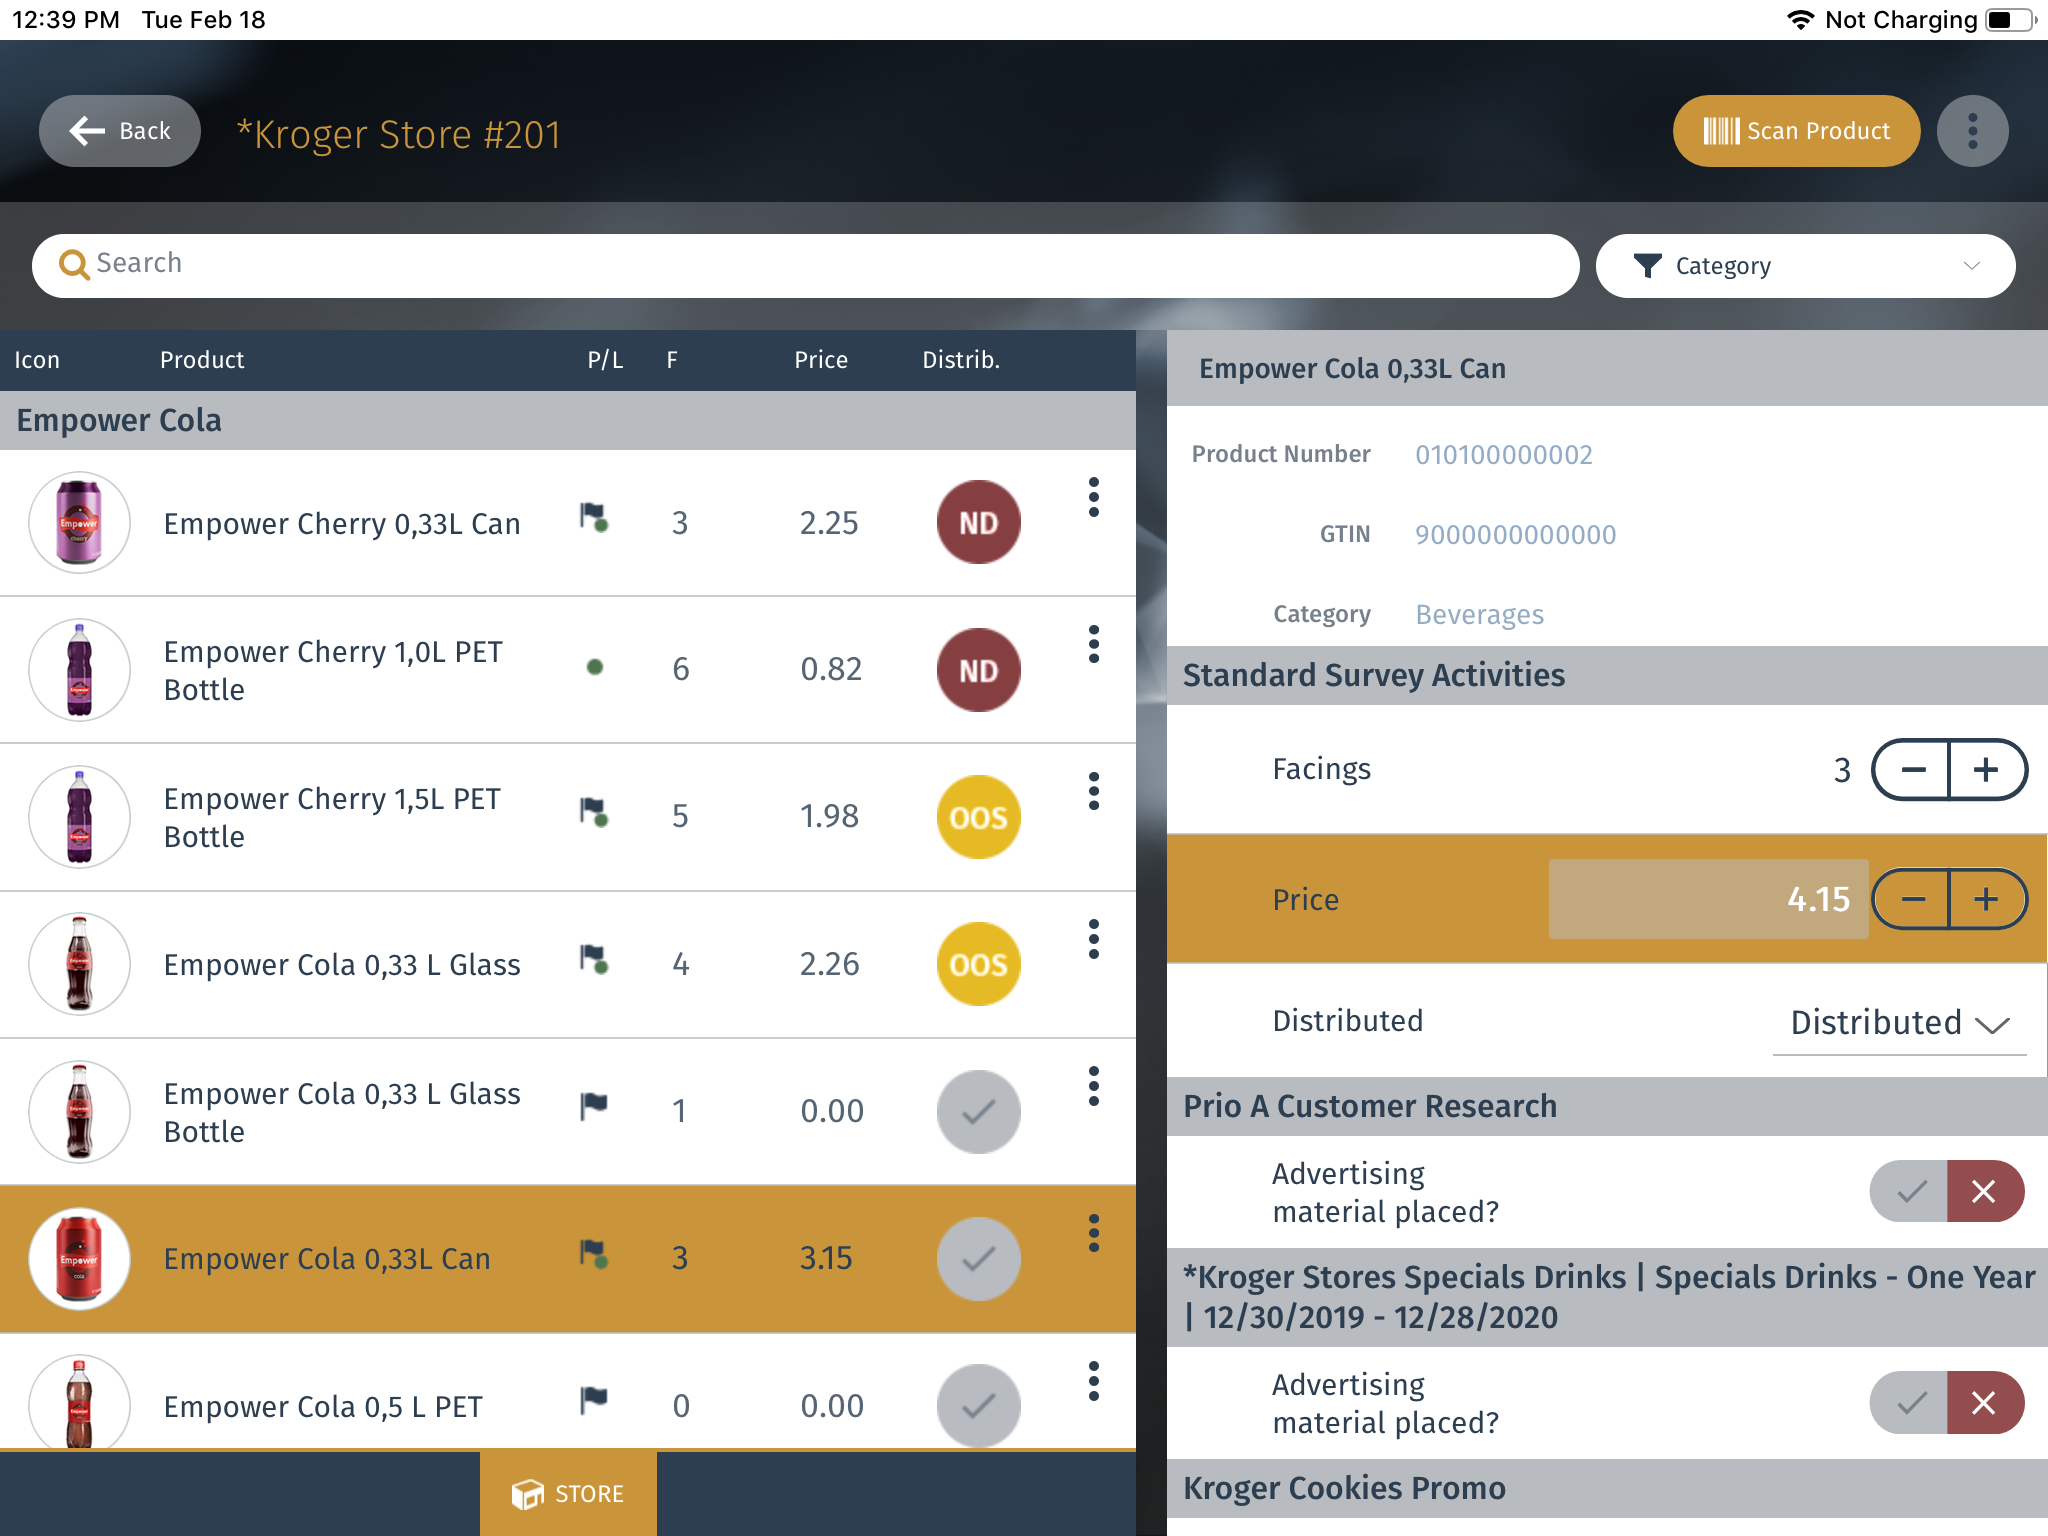Open options for Empower Cola 0,5 L PET
The width and height of the screenshot is (2048, 1536).
[1094, 1381]
